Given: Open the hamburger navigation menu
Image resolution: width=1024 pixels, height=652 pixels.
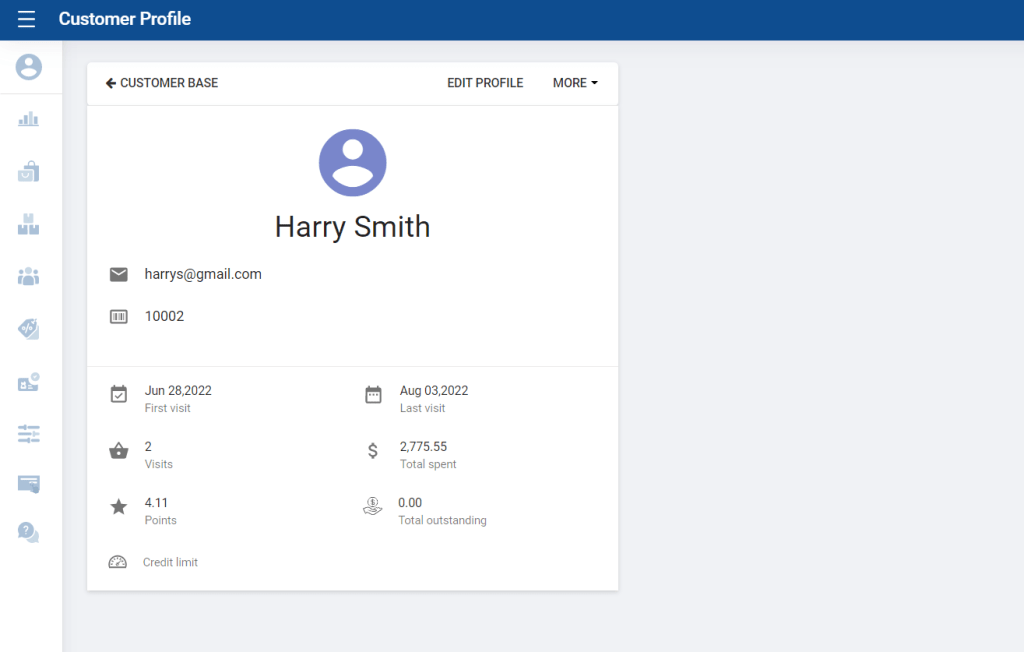Looking at the screenshot, I should click(26, 19).
